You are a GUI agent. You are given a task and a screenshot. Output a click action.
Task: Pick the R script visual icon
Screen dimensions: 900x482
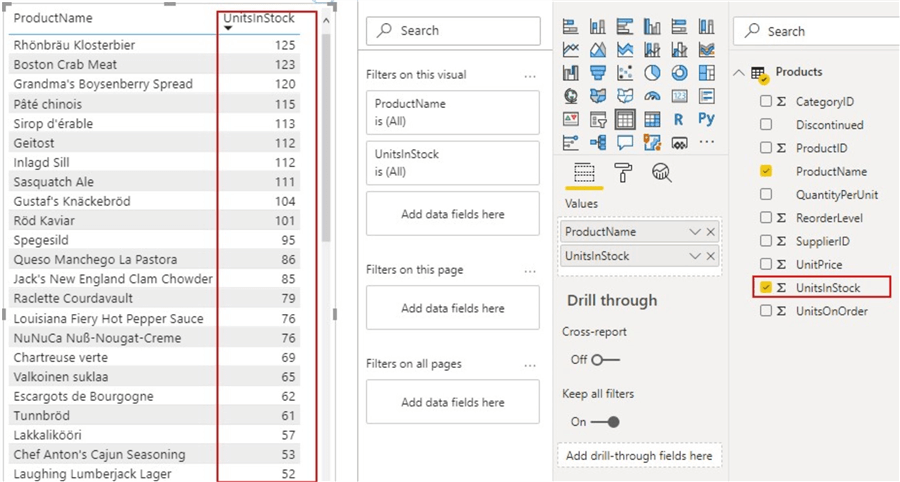tap(679, 119)
